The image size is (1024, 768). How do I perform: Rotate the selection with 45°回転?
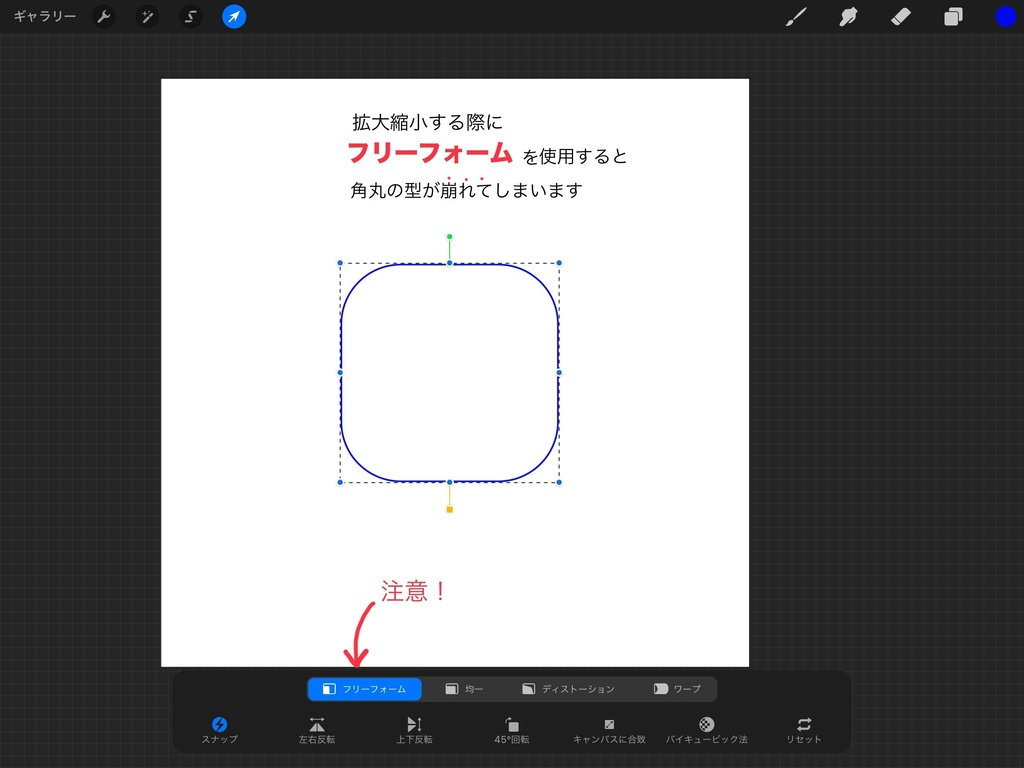pyautogui.click(x=511, y=729)
